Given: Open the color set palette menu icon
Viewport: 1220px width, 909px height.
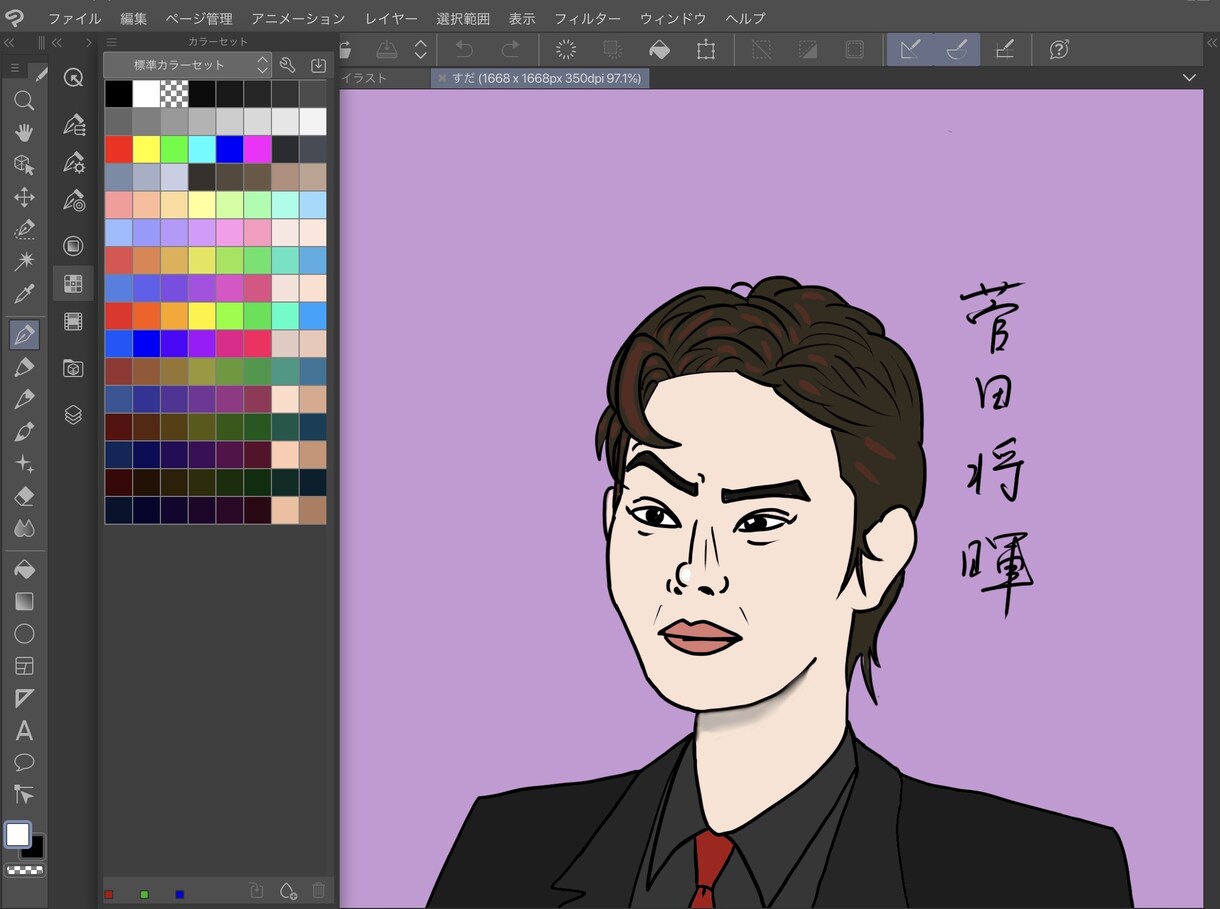Looking at the screenshot, I should [x=111, y=42].
